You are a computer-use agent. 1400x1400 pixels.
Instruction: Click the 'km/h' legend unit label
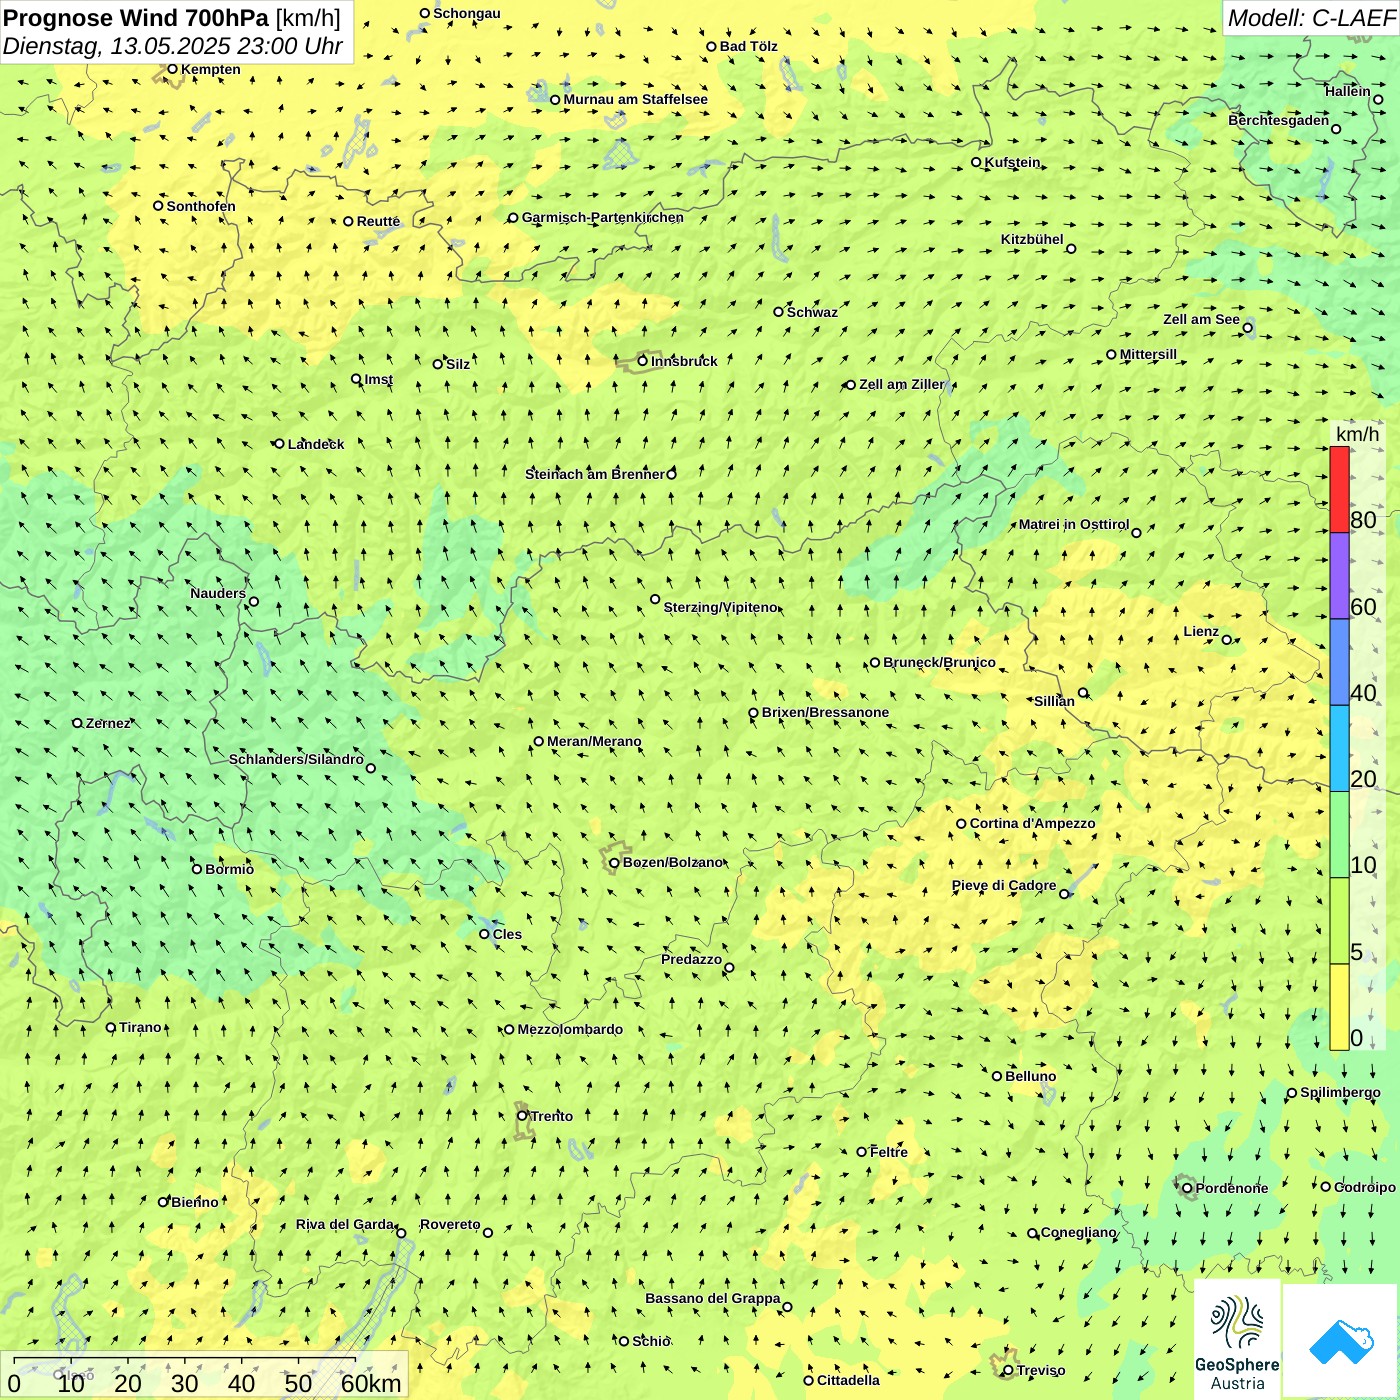click(1357, 434)
